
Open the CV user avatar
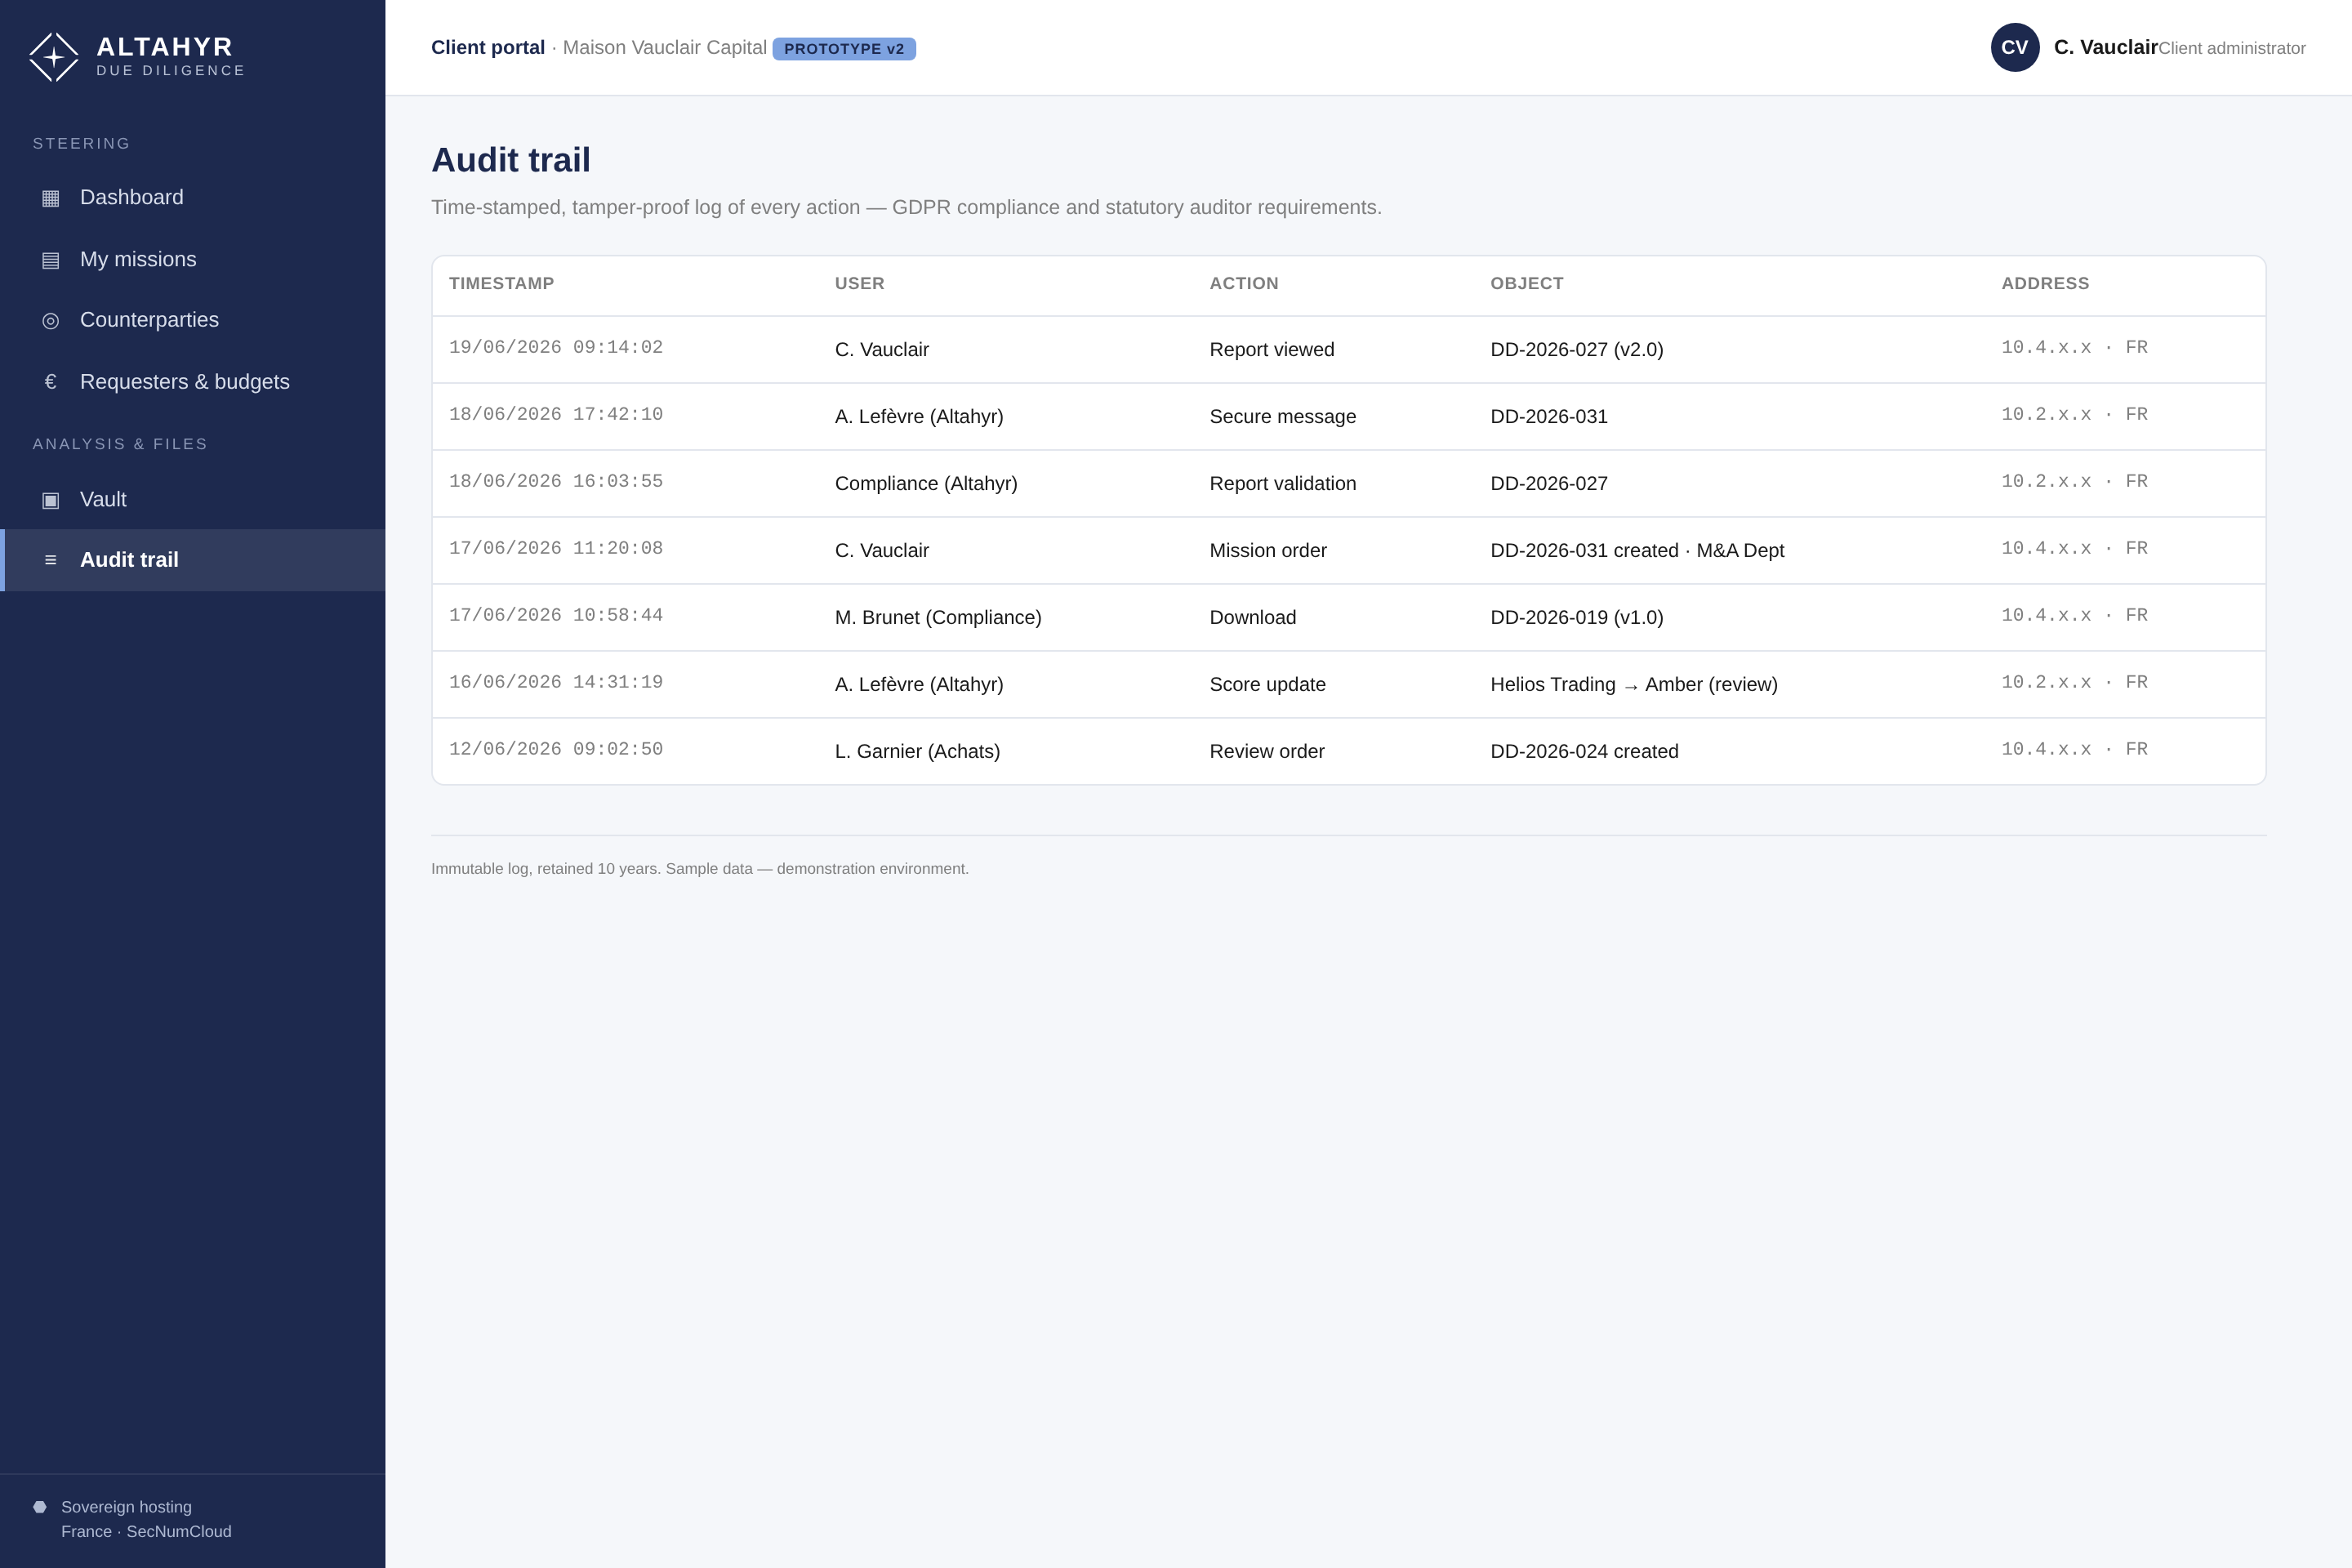[x=2015, y=47]
